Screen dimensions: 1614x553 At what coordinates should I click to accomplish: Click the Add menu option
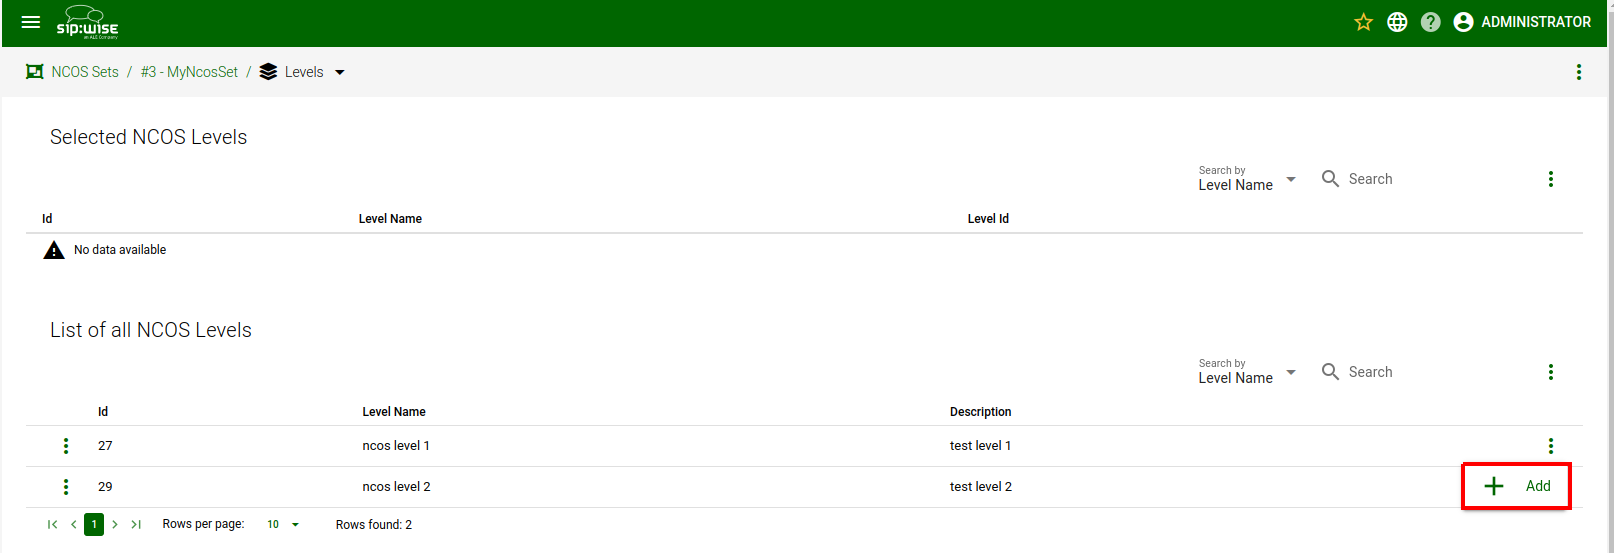1516,486
